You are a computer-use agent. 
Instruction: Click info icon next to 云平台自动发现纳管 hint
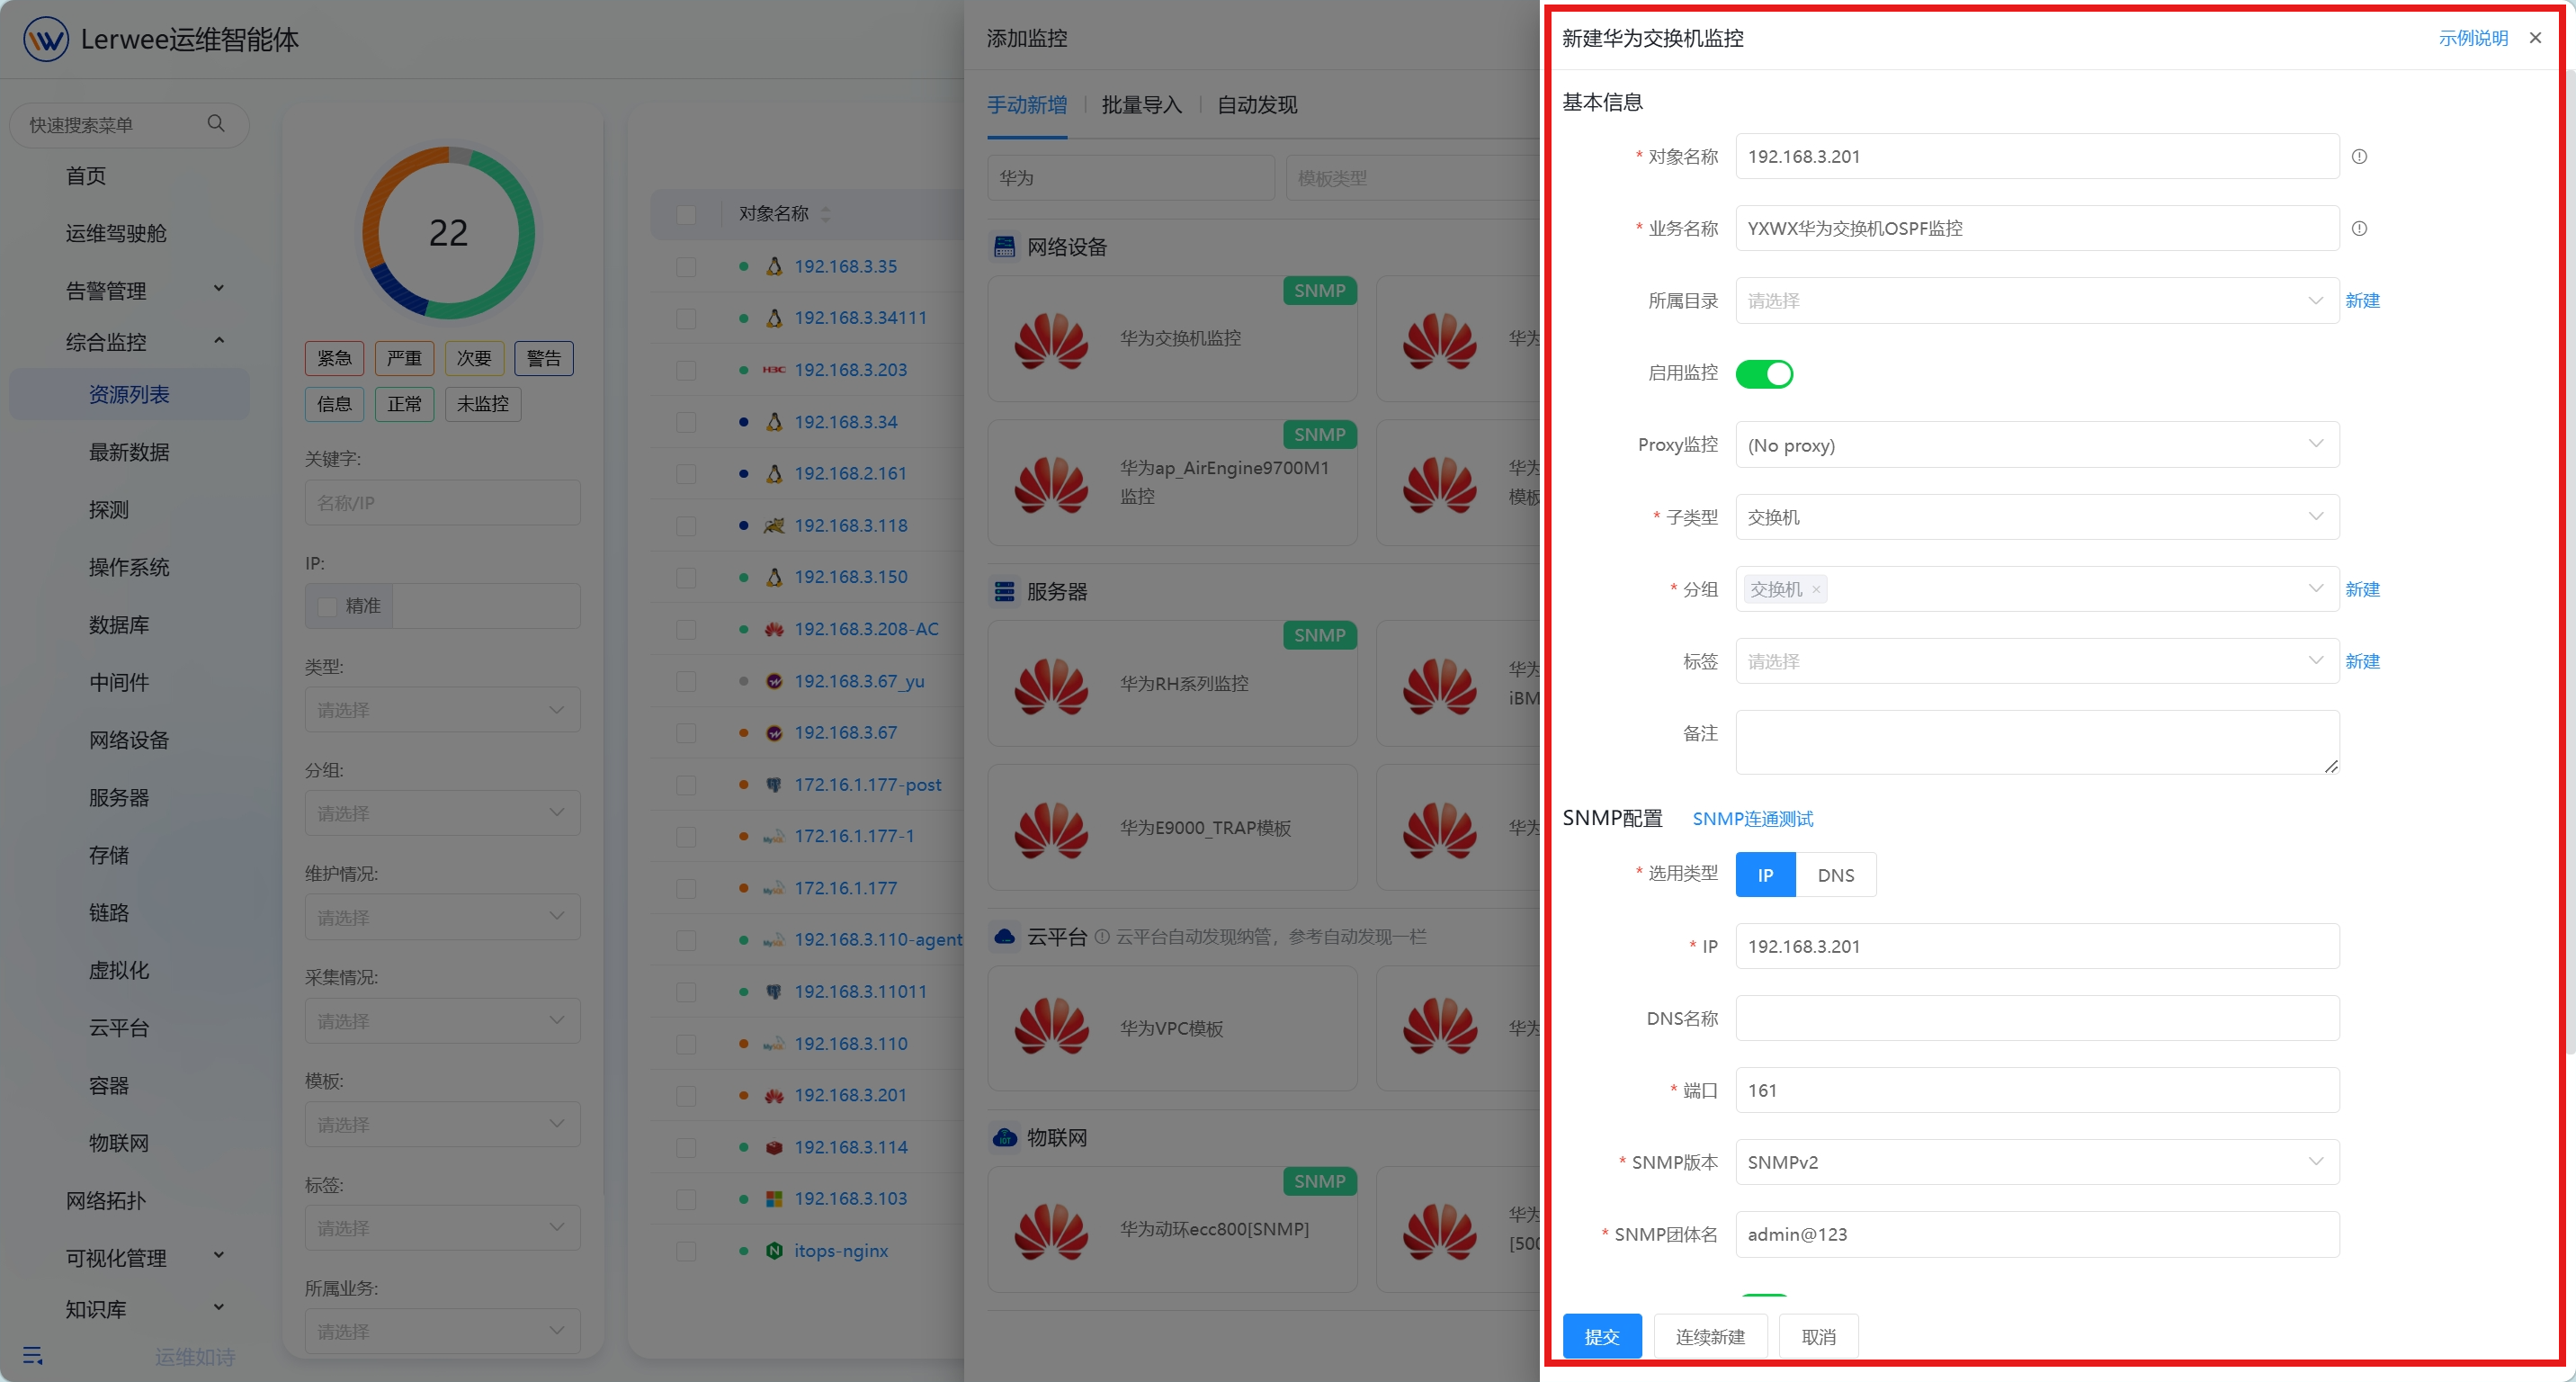pyautogui.click(x=1102, y=937)
